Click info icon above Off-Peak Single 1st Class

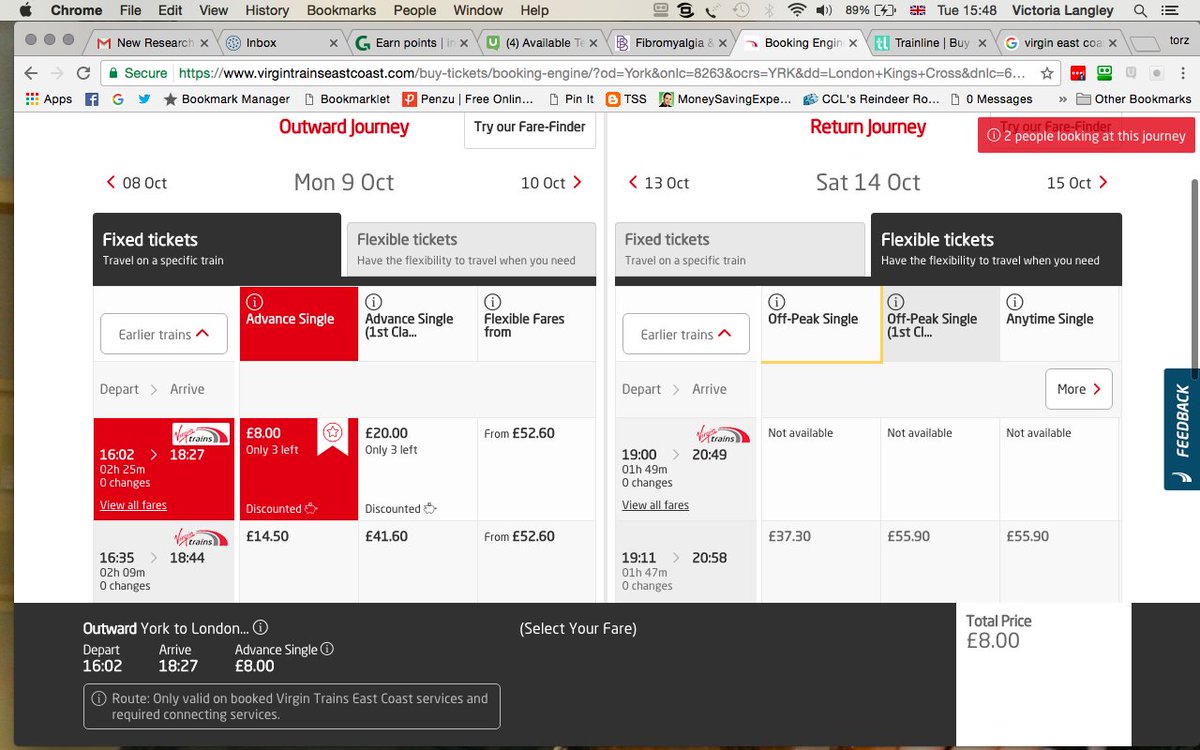pyautogui.click(x=895, y=302)
